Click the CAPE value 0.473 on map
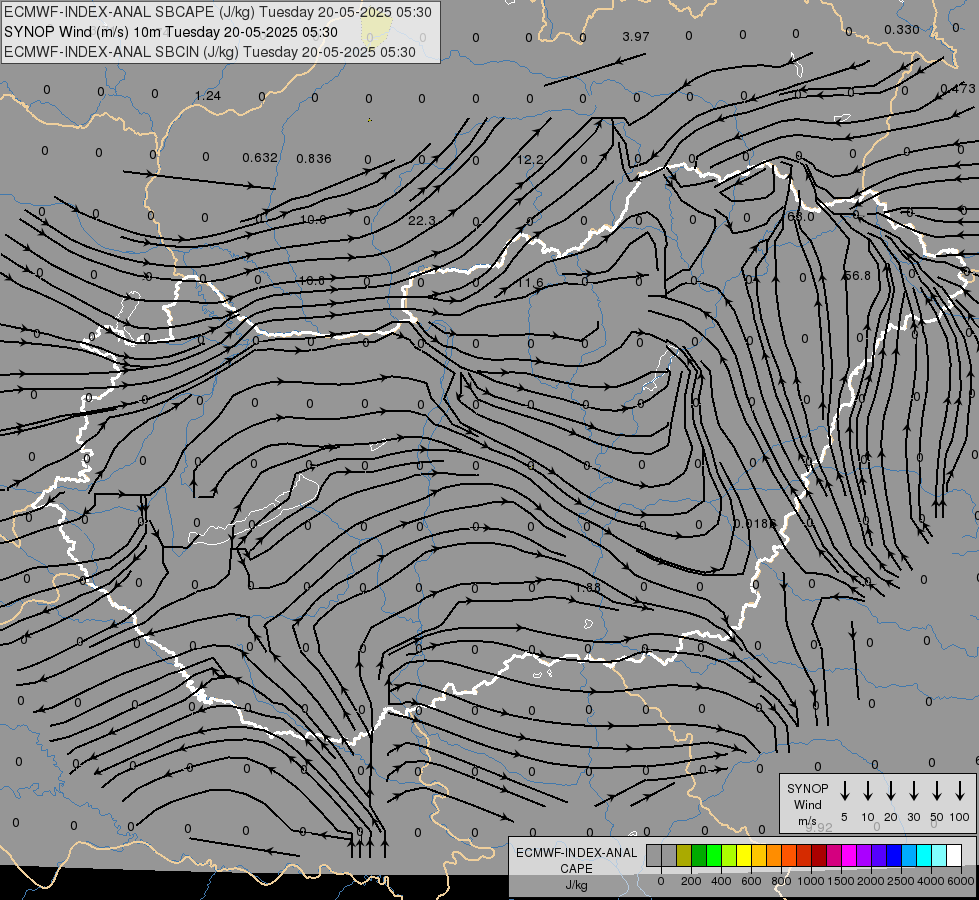 (958, 88)
